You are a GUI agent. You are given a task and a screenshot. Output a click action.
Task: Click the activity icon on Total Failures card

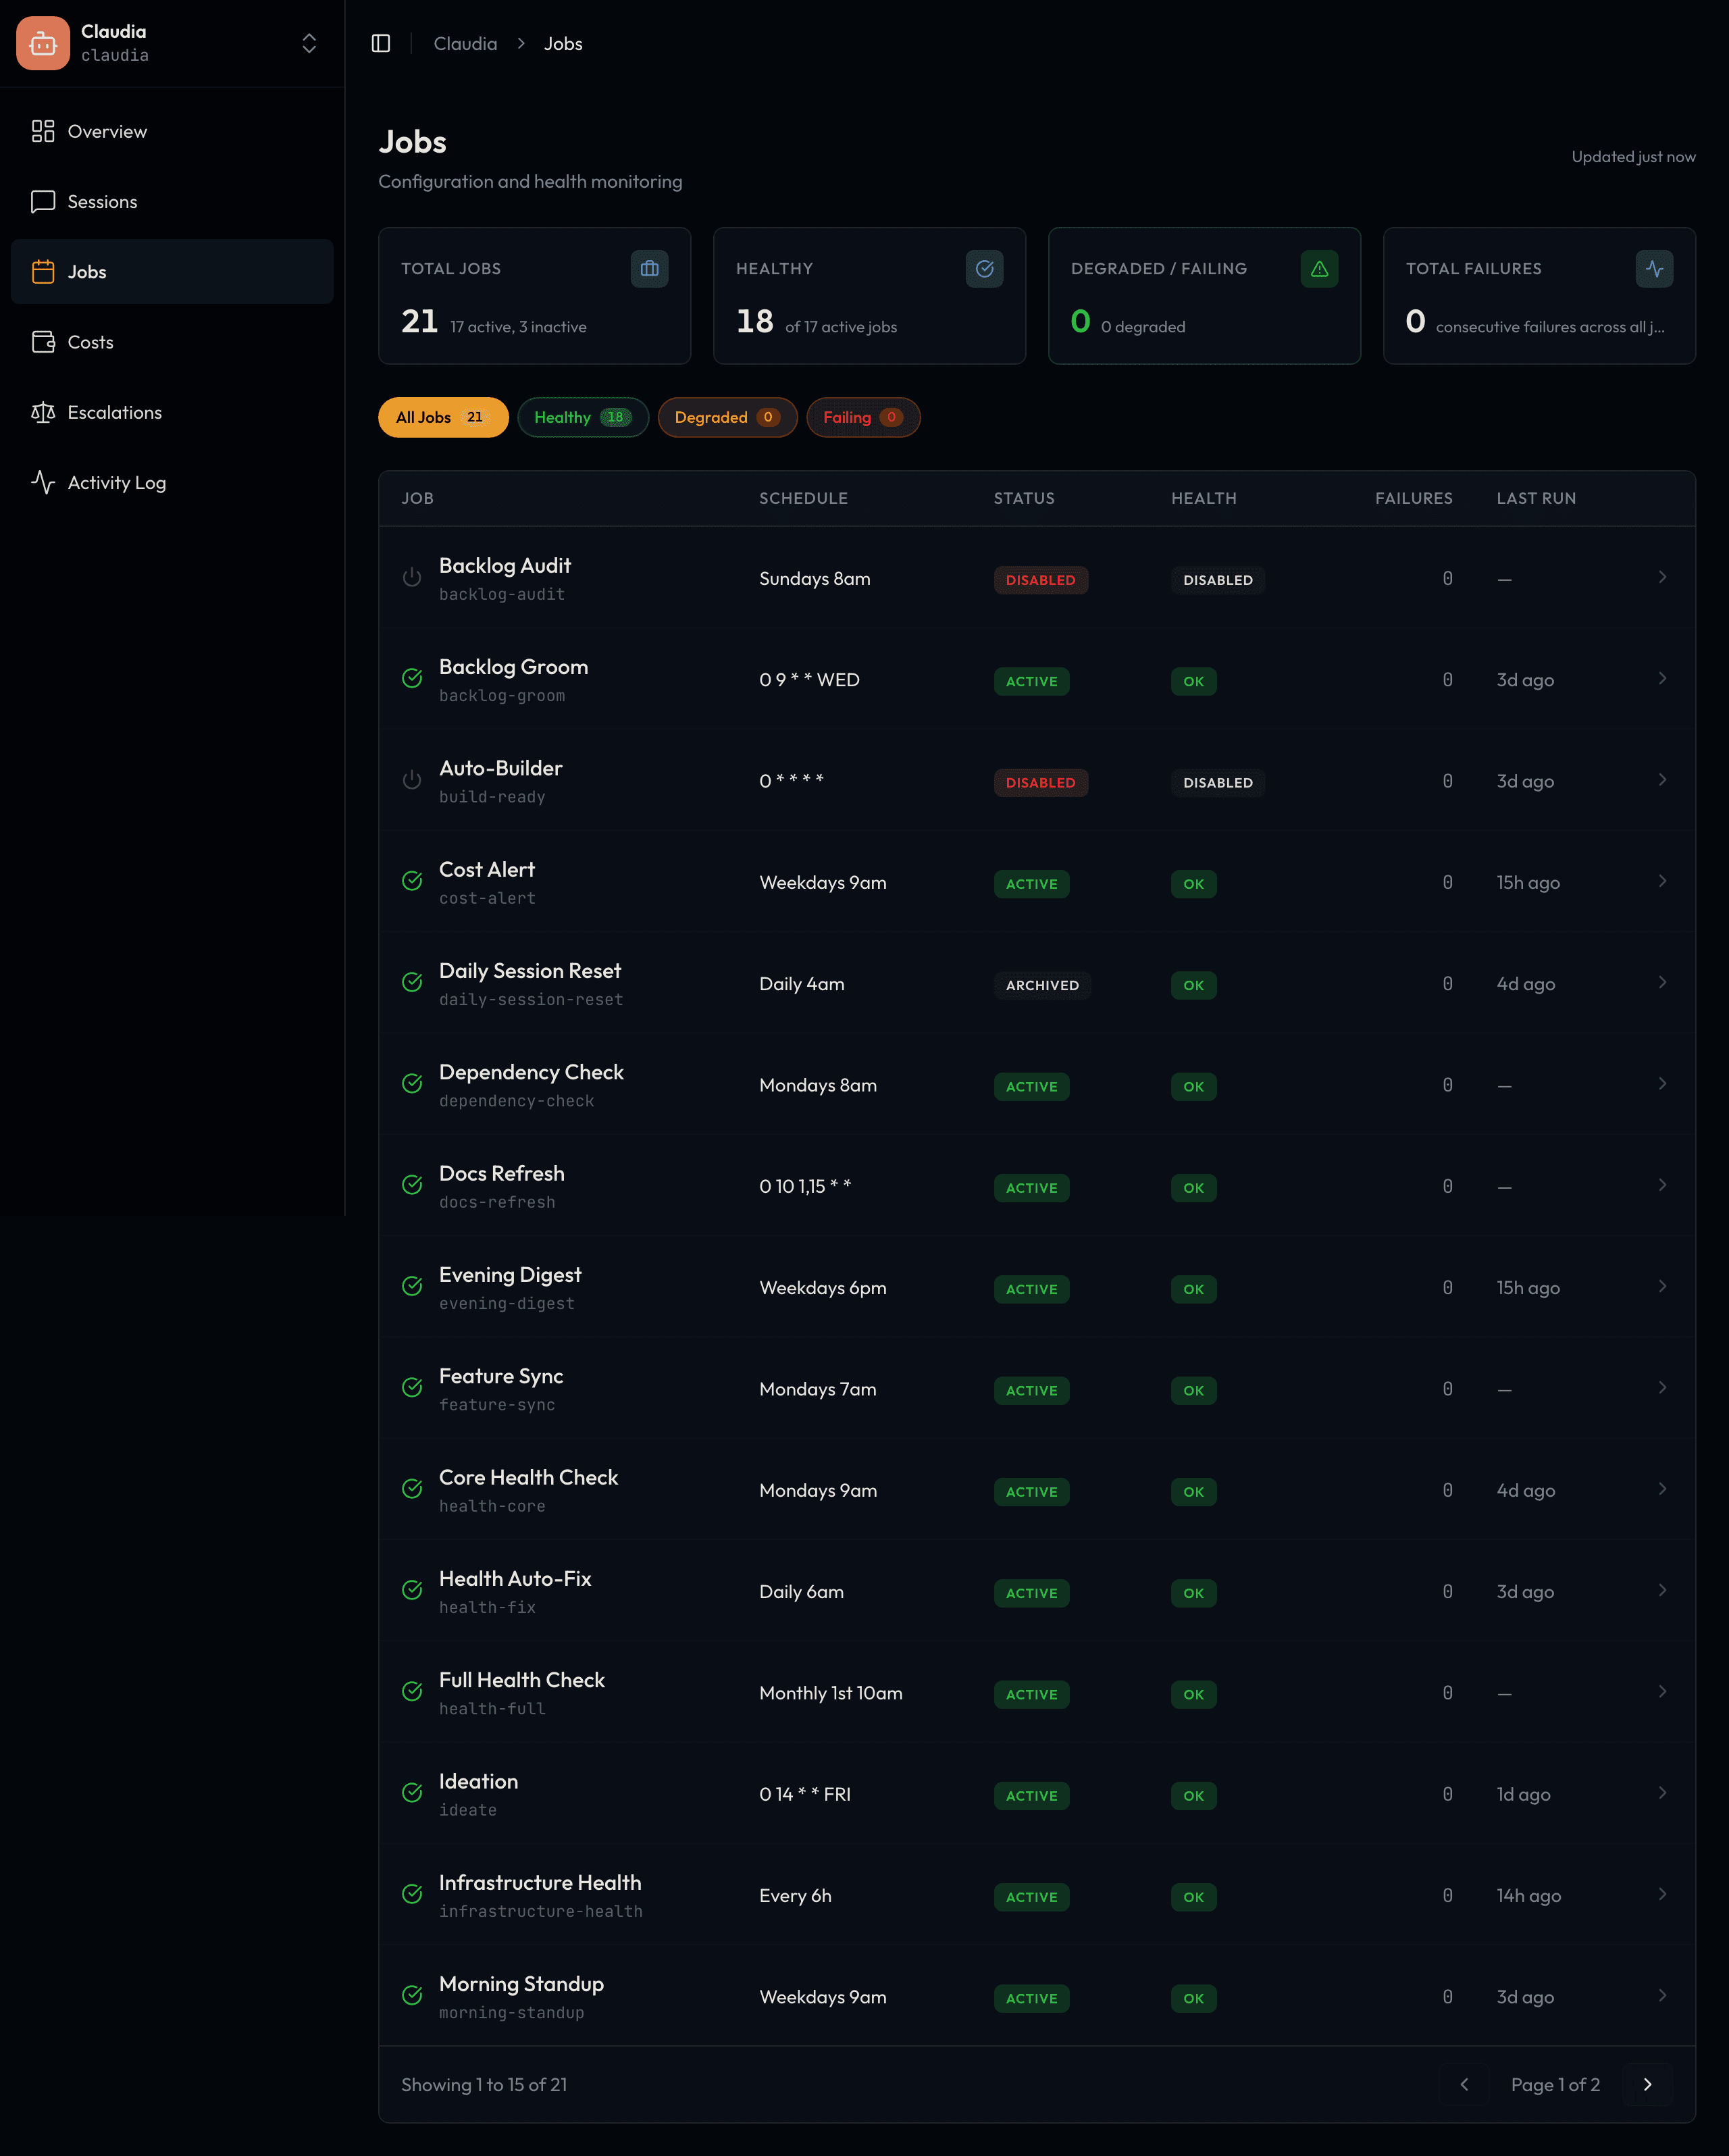click(x=1654, y=268)
